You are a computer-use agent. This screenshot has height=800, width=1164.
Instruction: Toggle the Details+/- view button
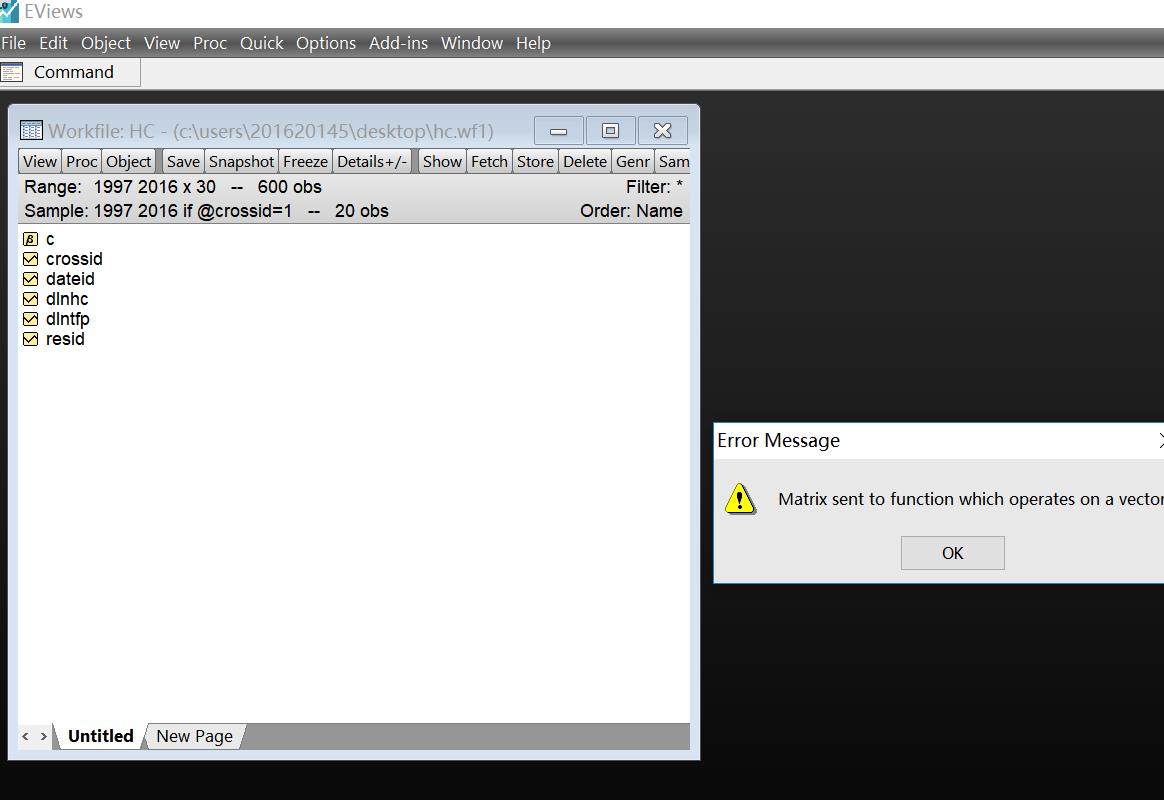tap(372, 161)
